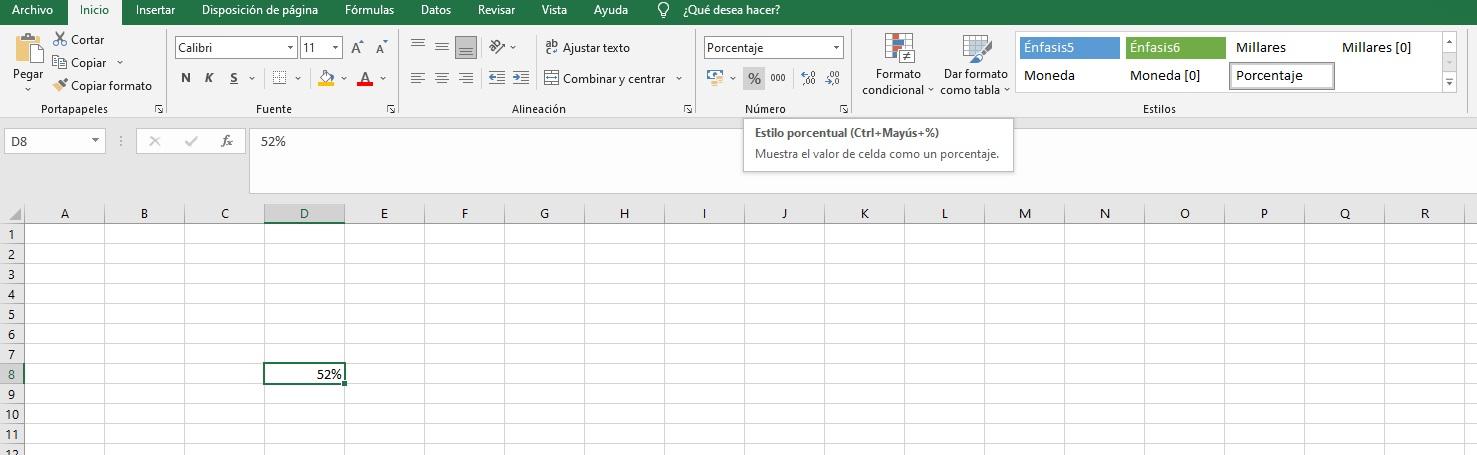The width and height of the screenshot is (1477, 455).
Task: Click the Copiar formato paintbrush
Action: (x=61, y=86)
